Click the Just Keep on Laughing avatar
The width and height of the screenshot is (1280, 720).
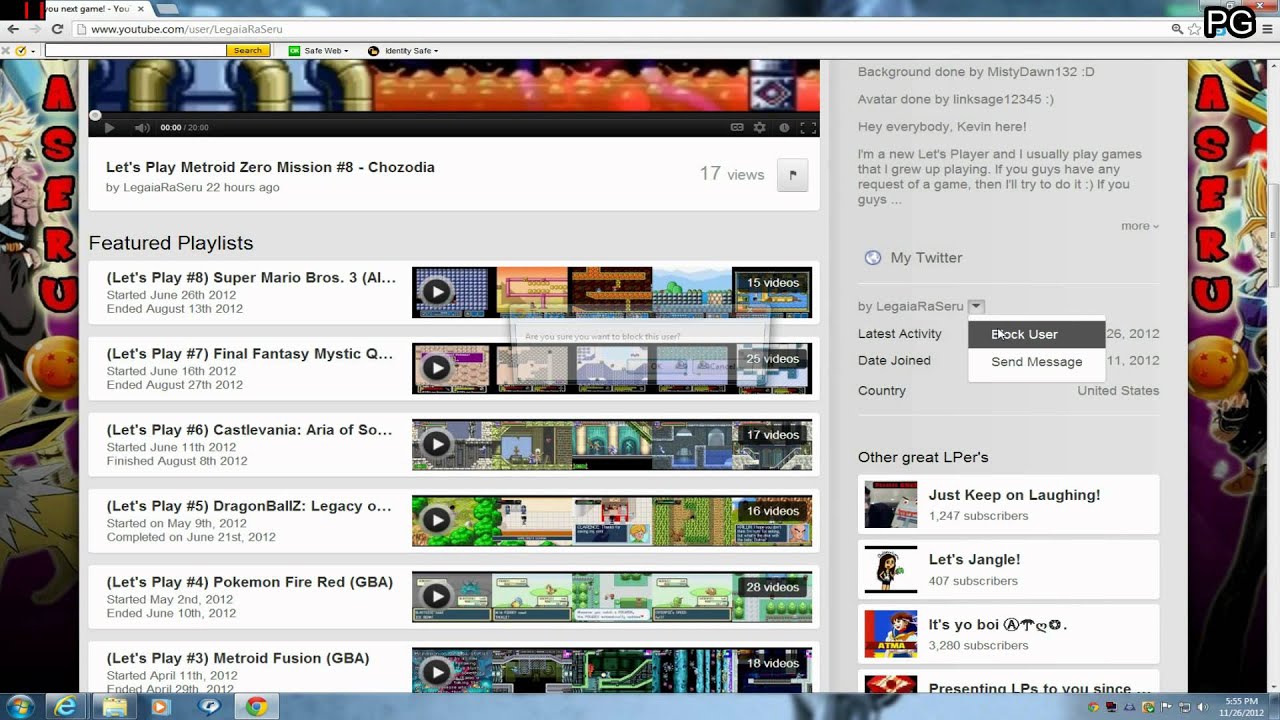coord(890,504)
